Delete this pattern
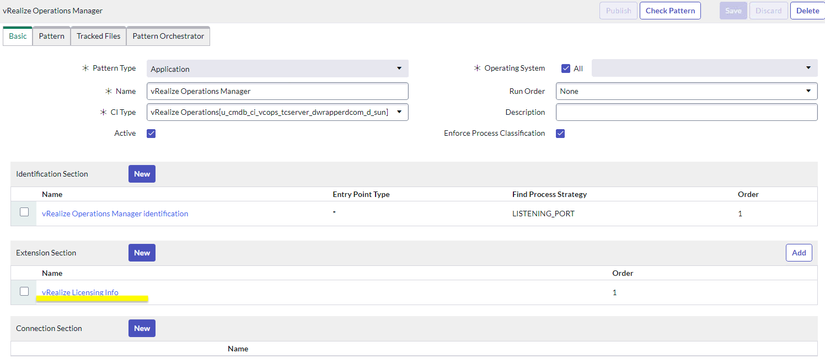The width and height of the screenshot is (825, 362). click(x=807, y=11)
